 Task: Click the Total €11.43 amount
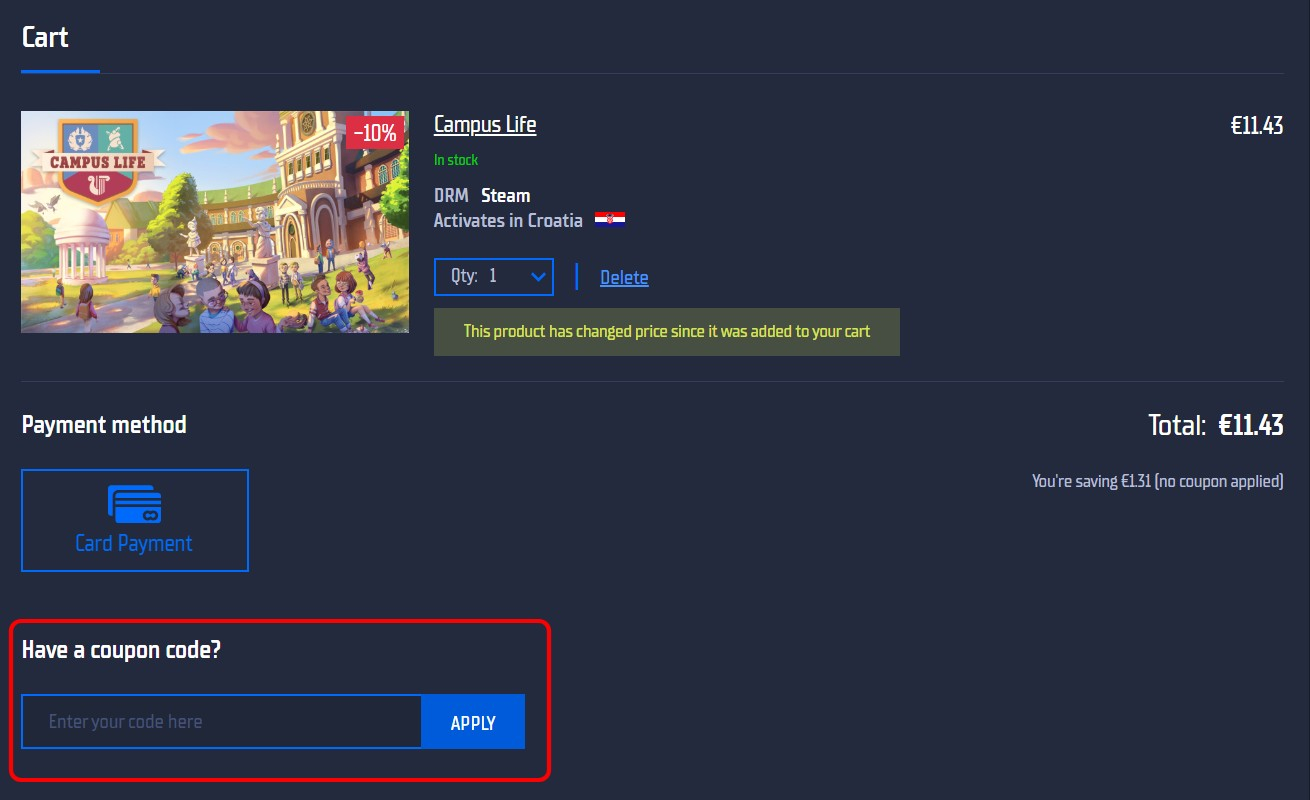pos(1250,425)
